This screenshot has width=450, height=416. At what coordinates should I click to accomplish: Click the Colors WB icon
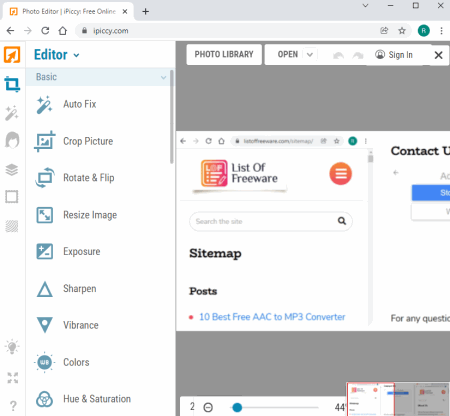point(44,362)
